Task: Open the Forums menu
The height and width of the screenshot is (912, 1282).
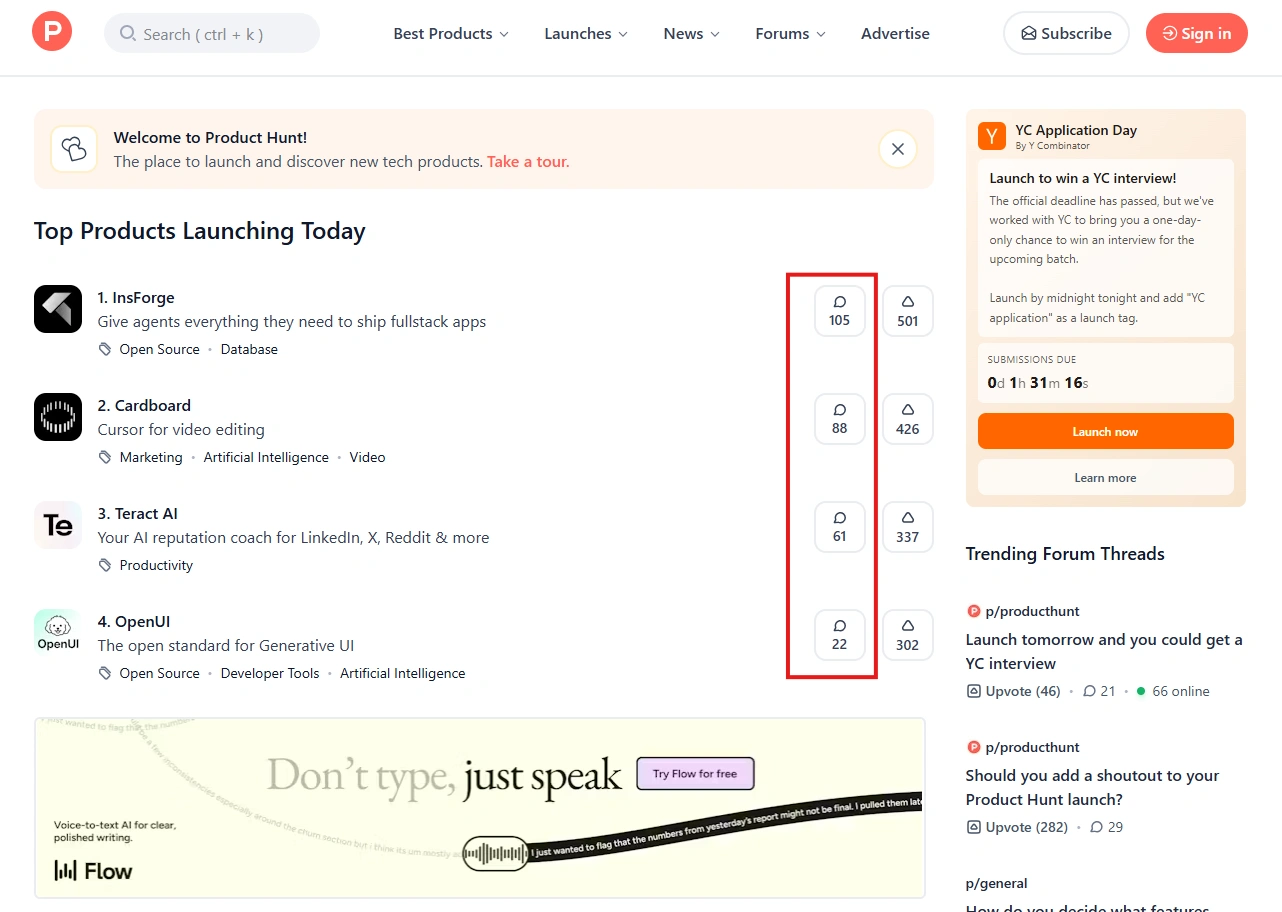Action: pos(782,33)
